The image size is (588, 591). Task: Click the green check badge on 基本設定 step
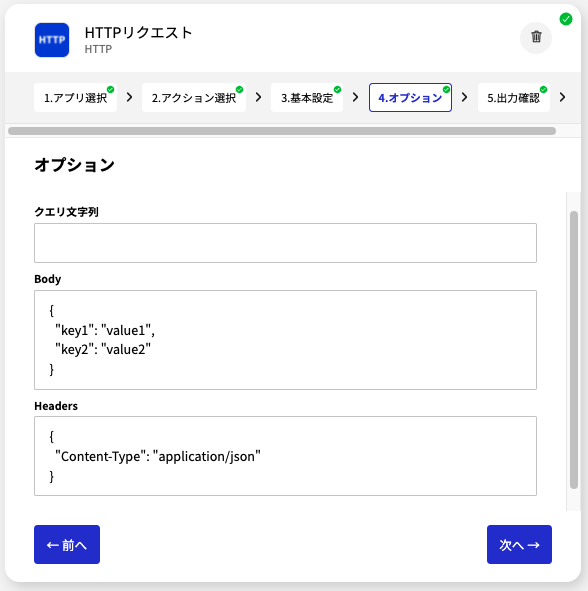point(337,89)
